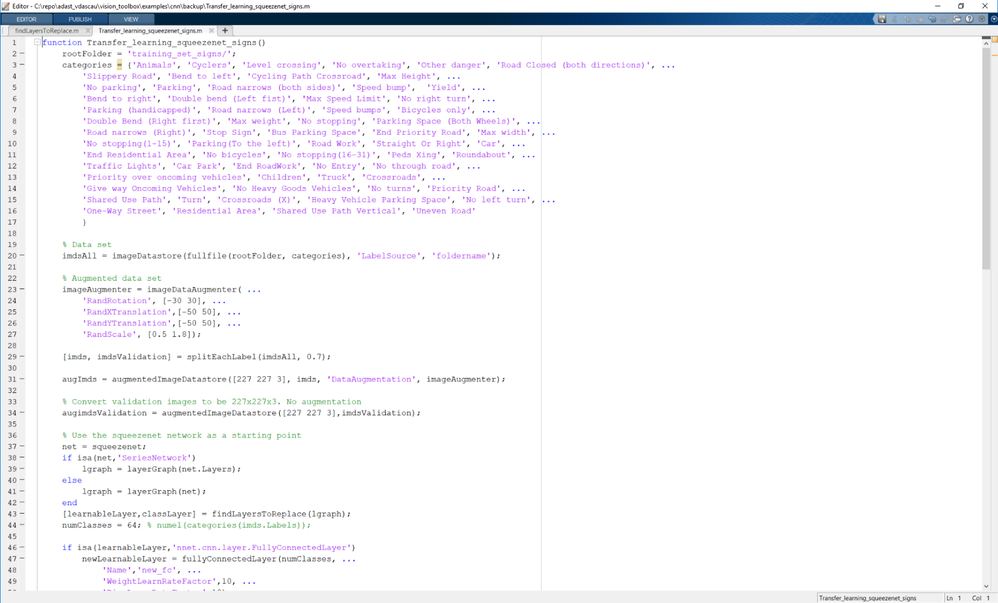Screen dimensions: 998x603
Task: Click the 'DataAugmentation' string on line 31
Action: [371, 379]
